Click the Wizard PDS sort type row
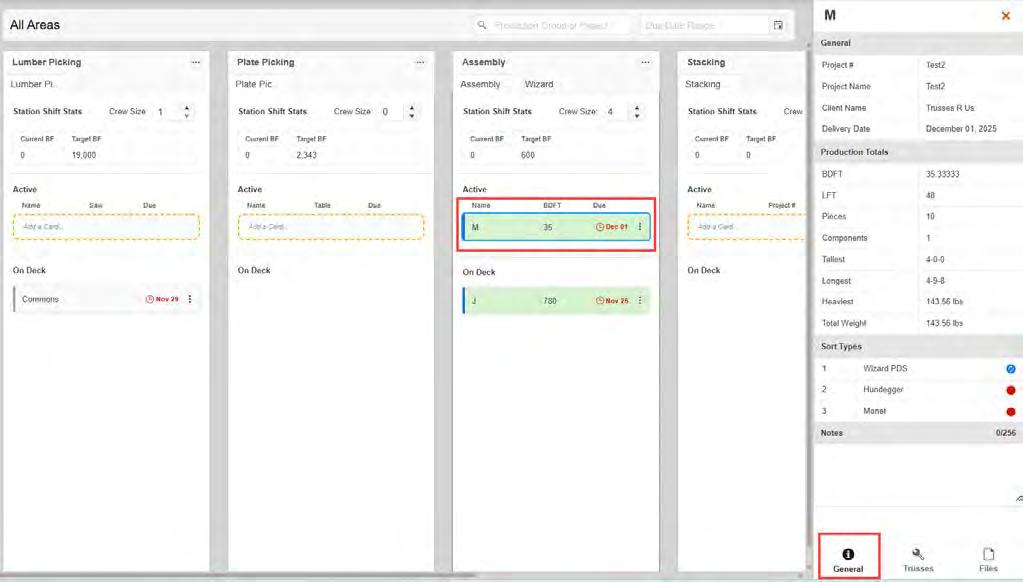 pyautogui.click(x=918, y=369)
